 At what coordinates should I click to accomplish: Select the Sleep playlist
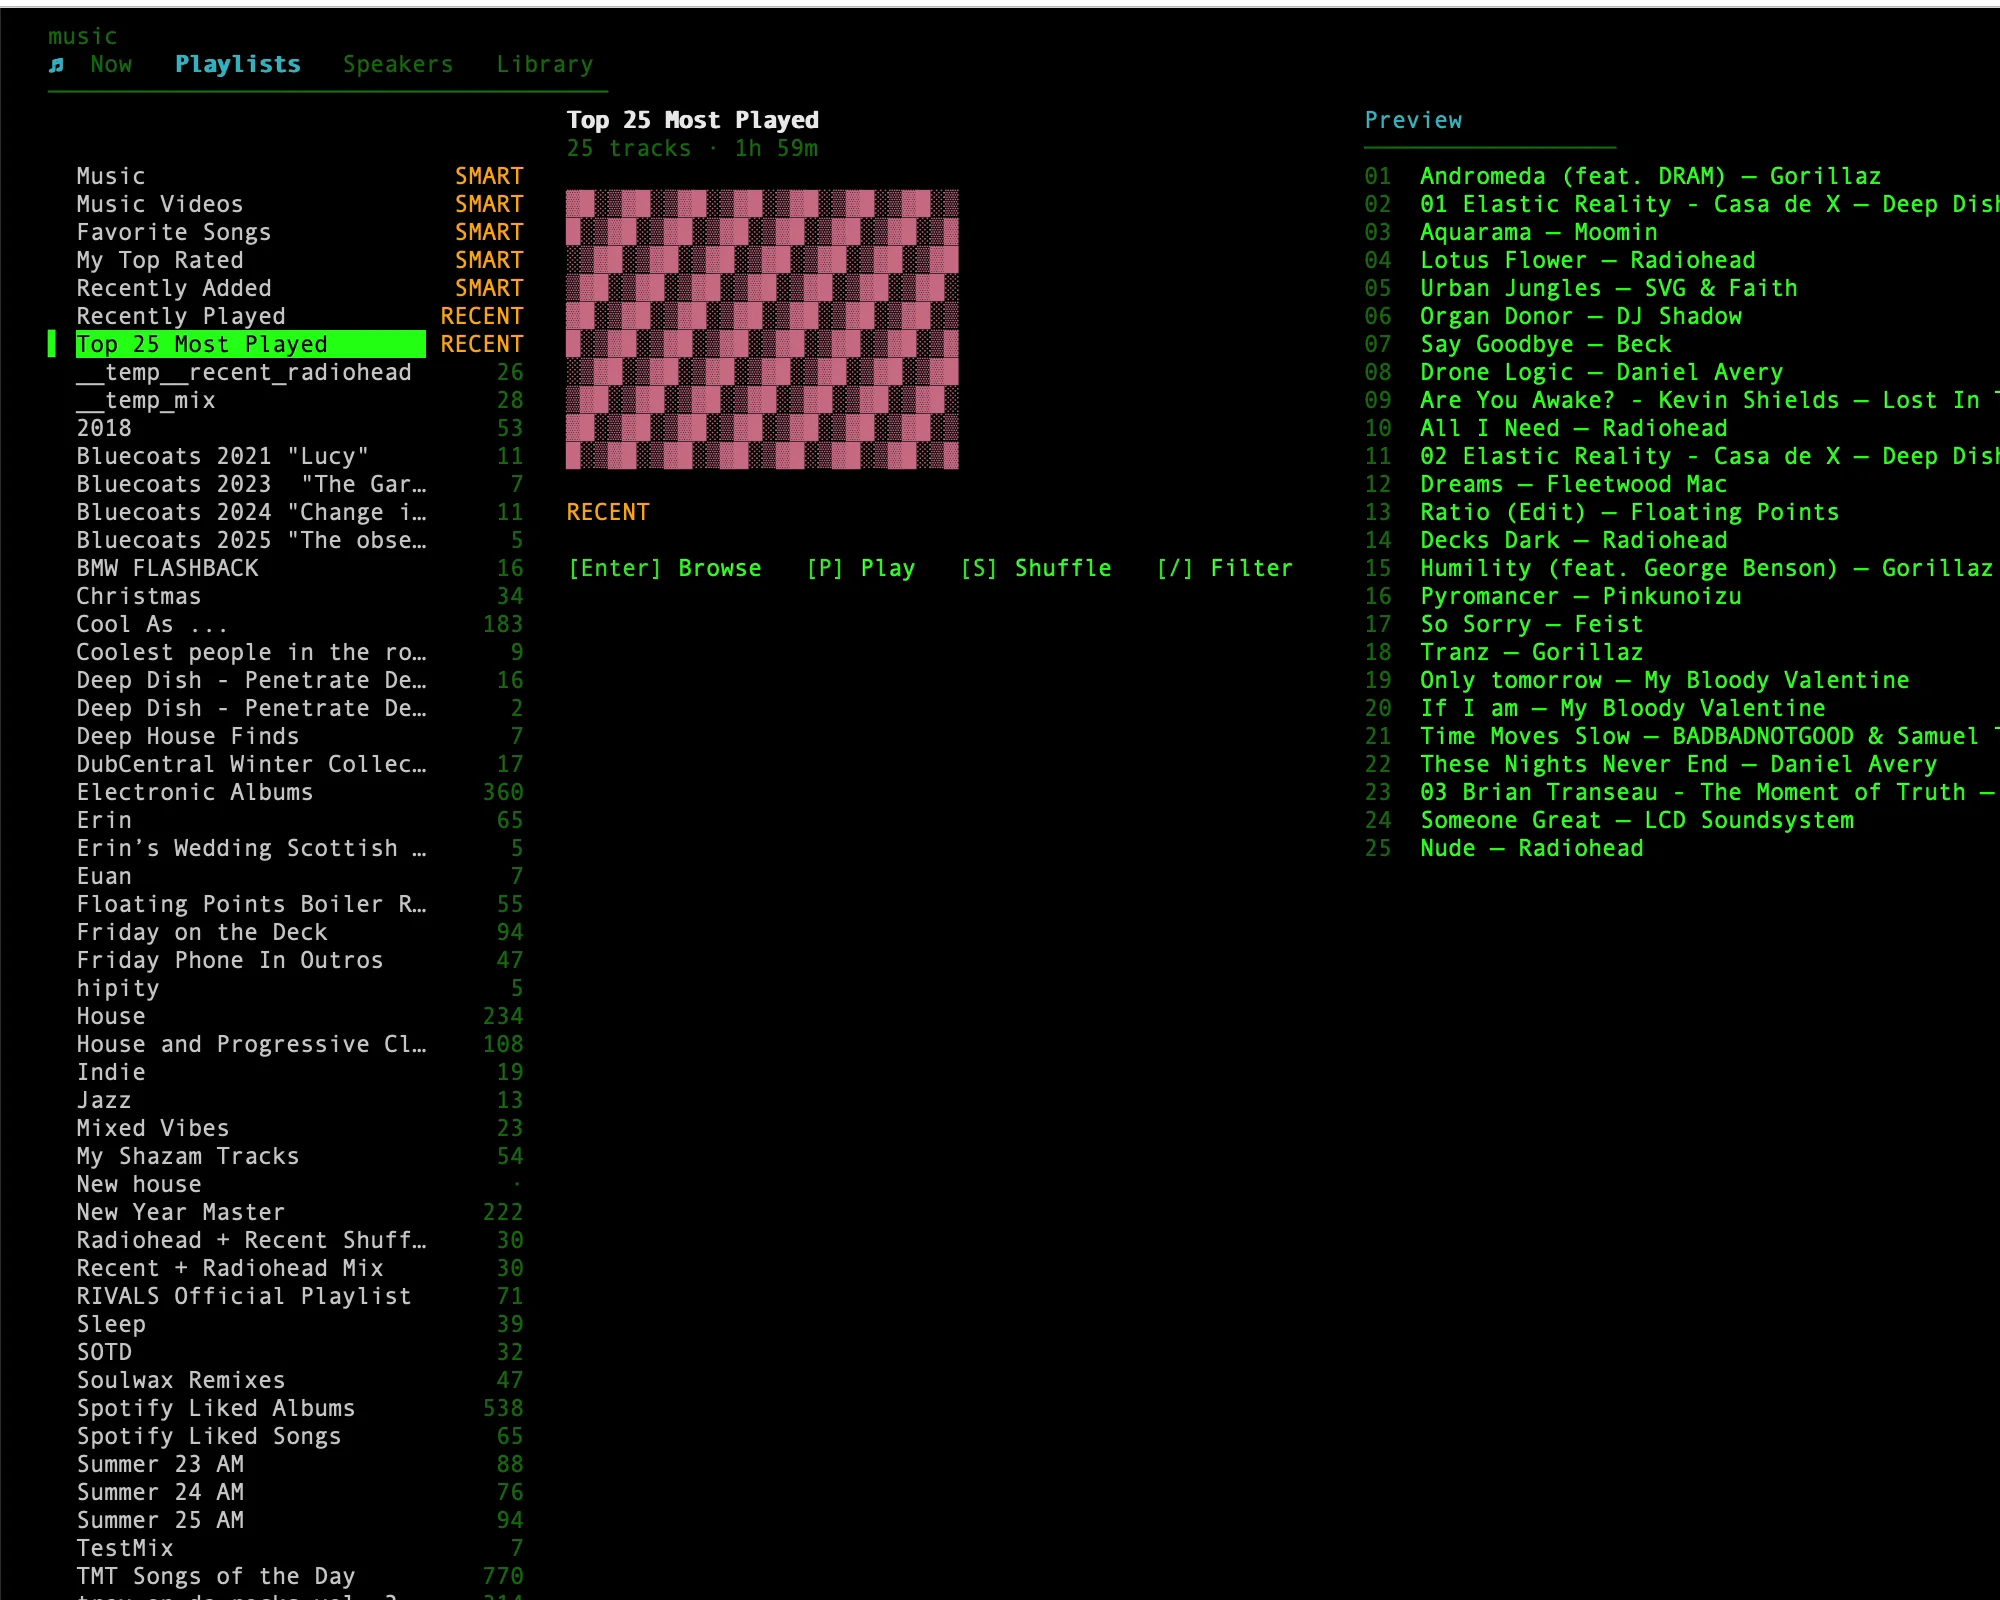pos(300,1324)
